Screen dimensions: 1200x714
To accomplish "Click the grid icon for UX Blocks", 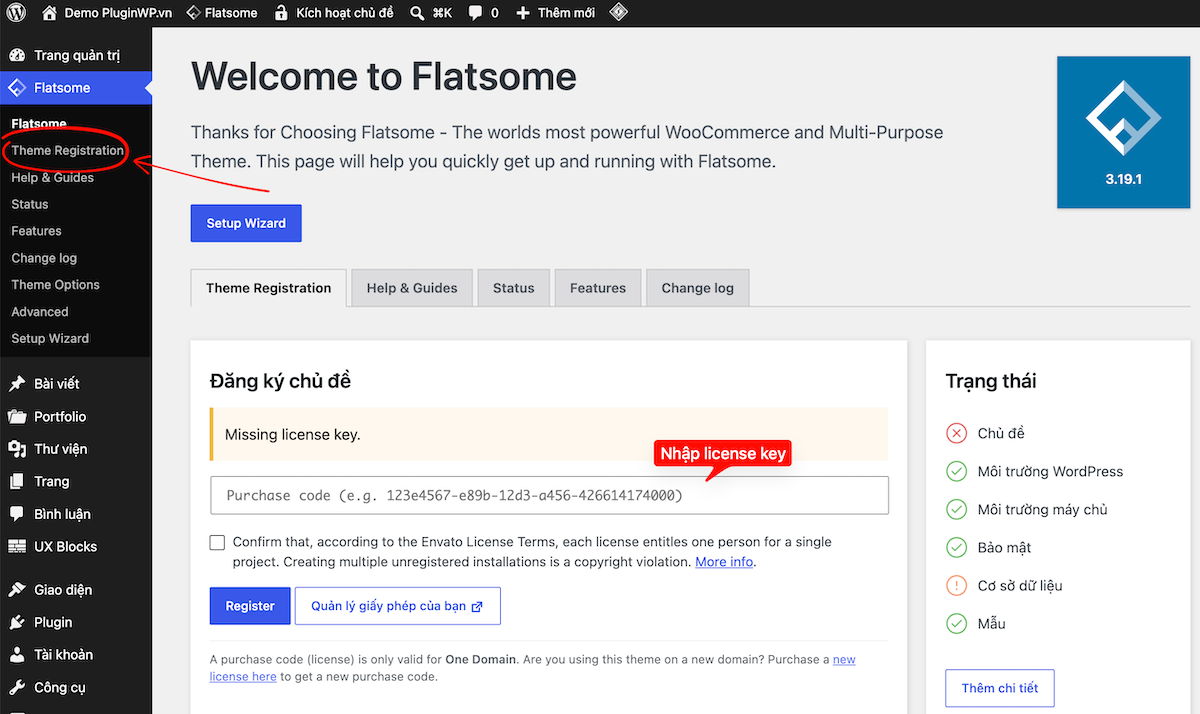I will 17,547.
